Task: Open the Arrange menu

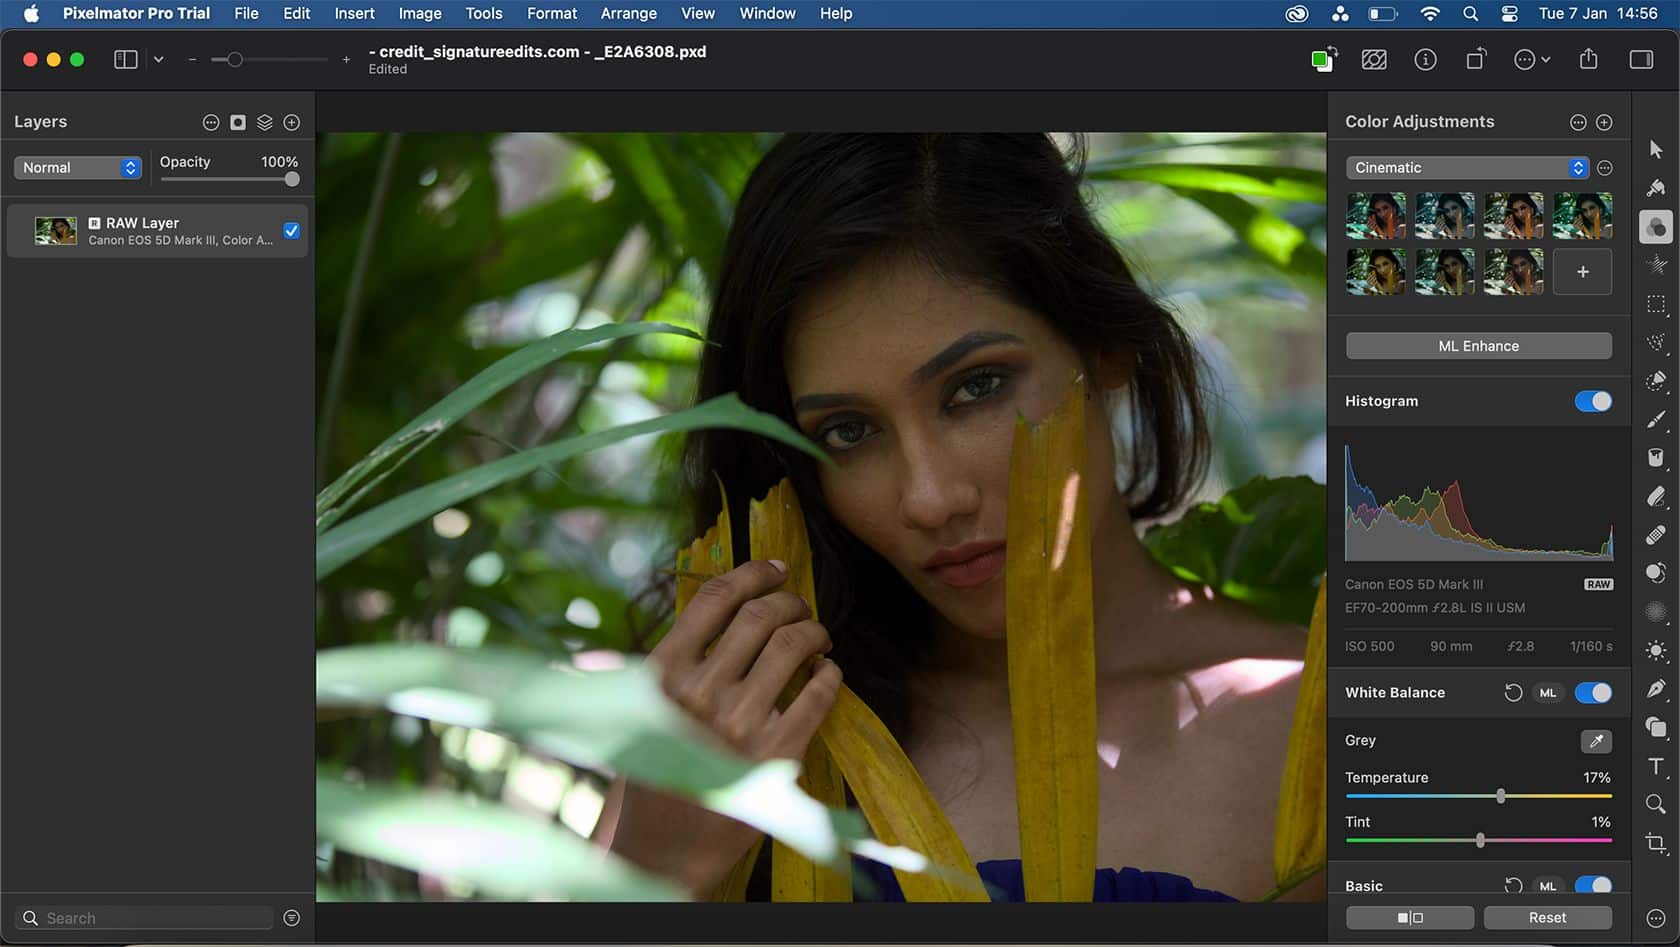Action: [628, 13]
